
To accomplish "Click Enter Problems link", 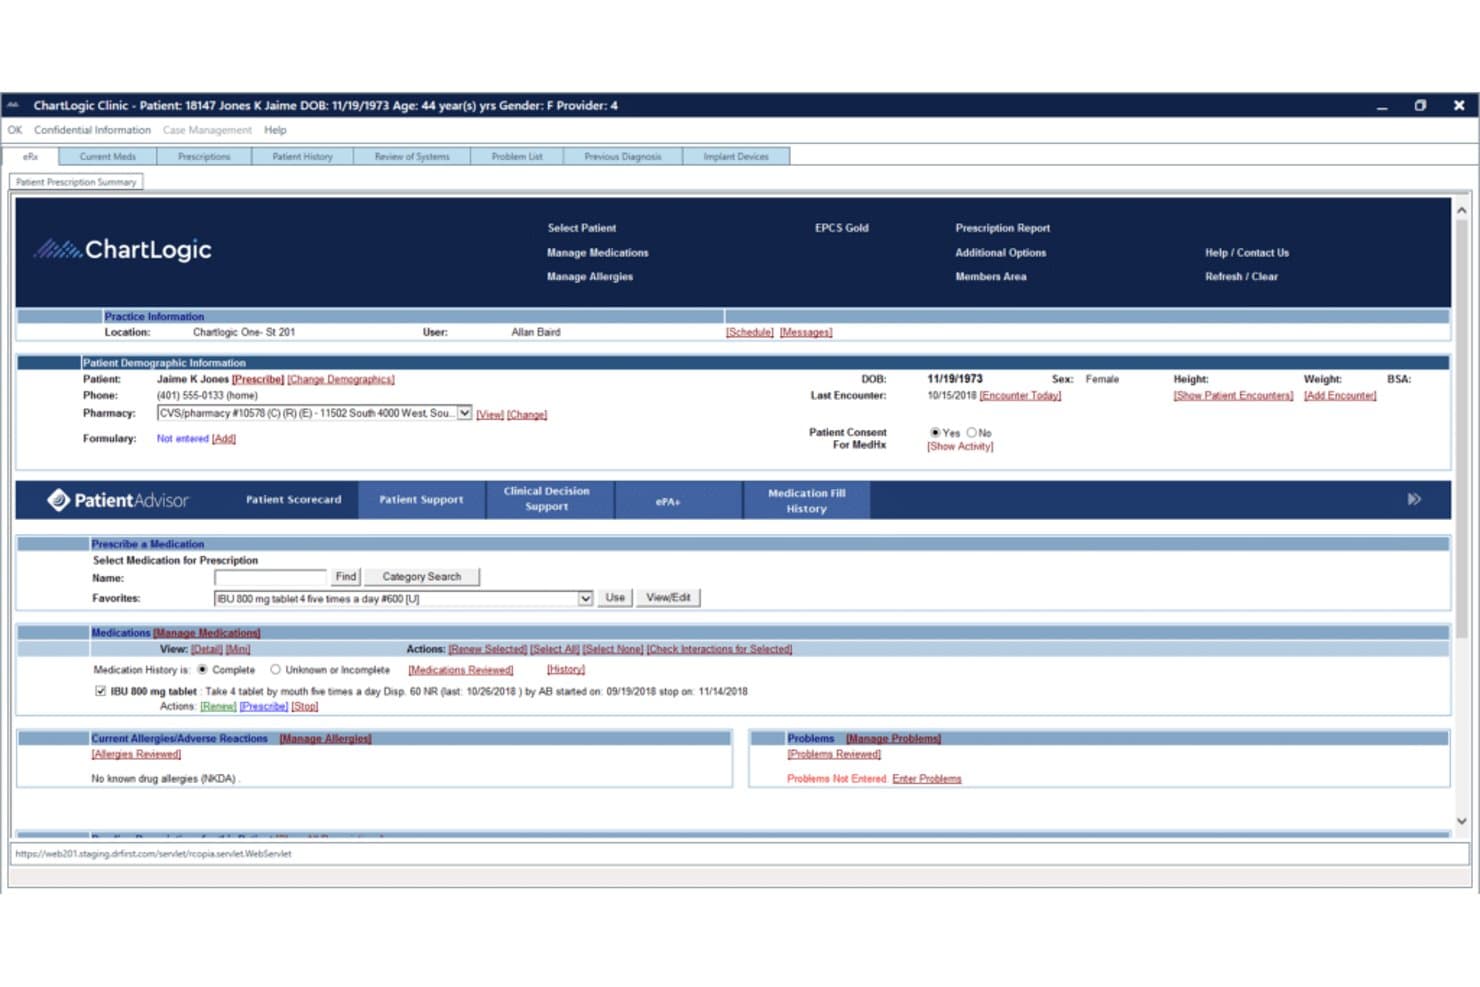I will coord(927,779).
